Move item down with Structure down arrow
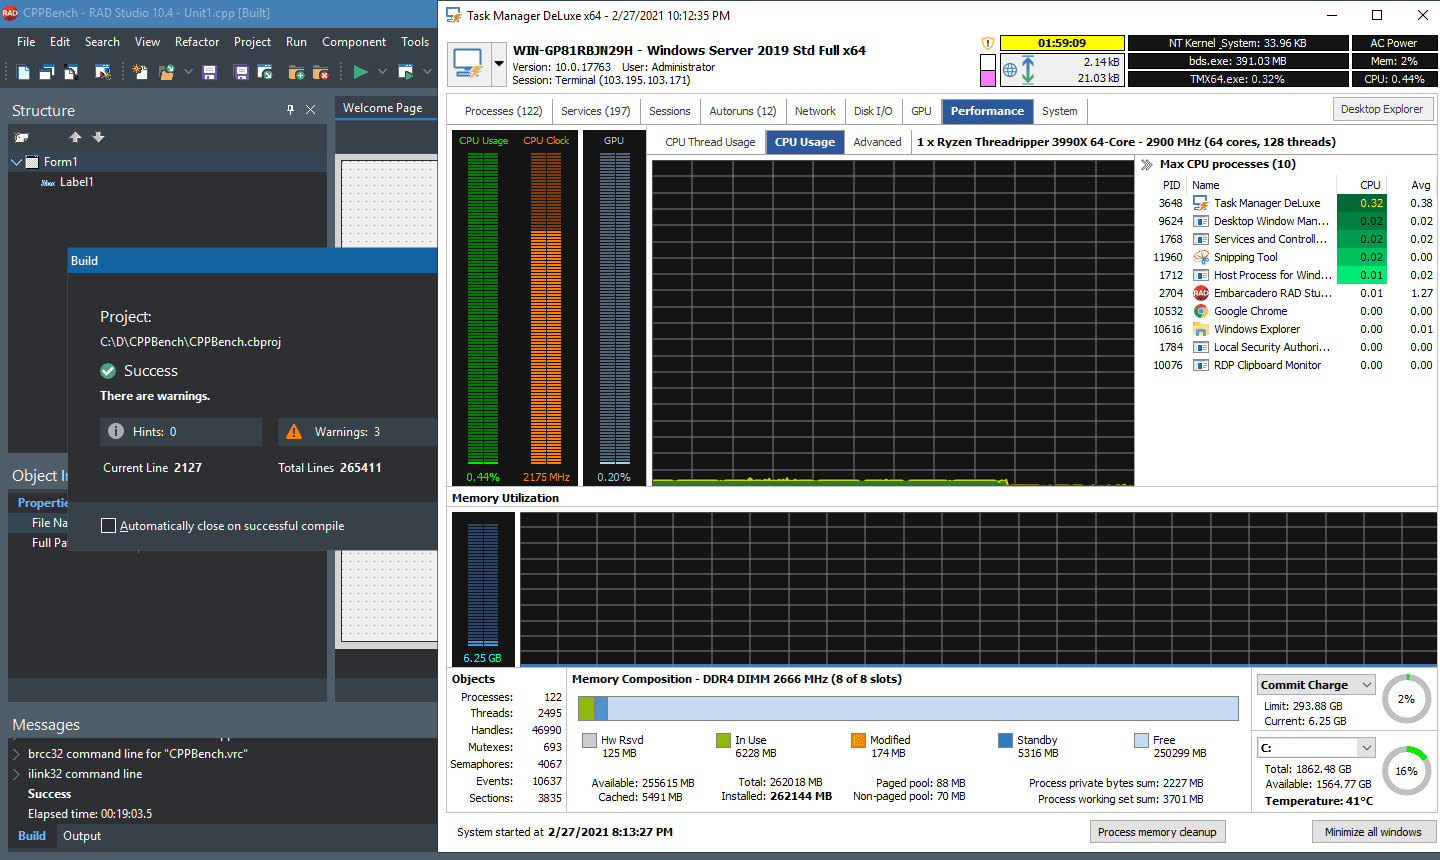 pos(98,137)
